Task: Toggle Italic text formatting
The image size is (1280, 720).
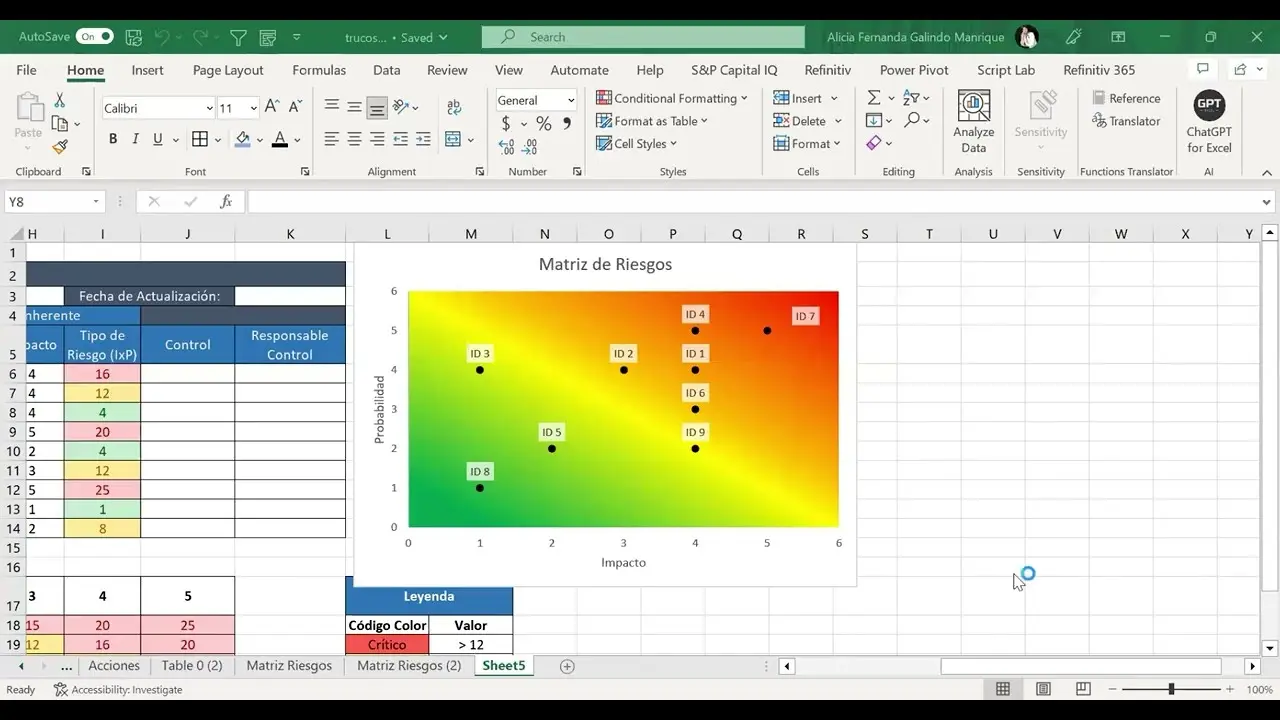Action: tap(135, 139)
